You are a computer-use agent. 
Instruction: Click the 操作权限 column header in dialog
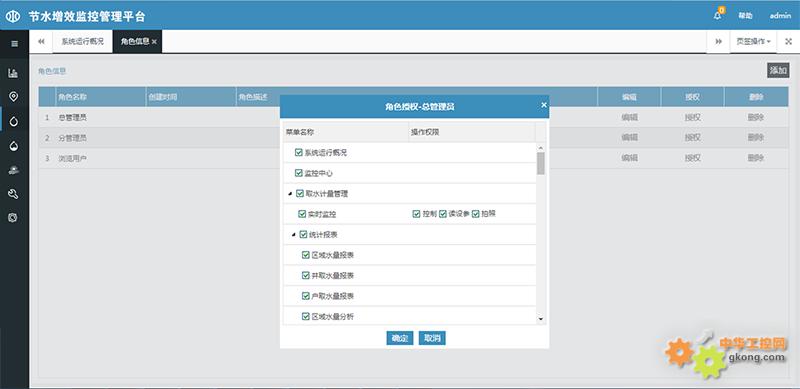[472, 132]
